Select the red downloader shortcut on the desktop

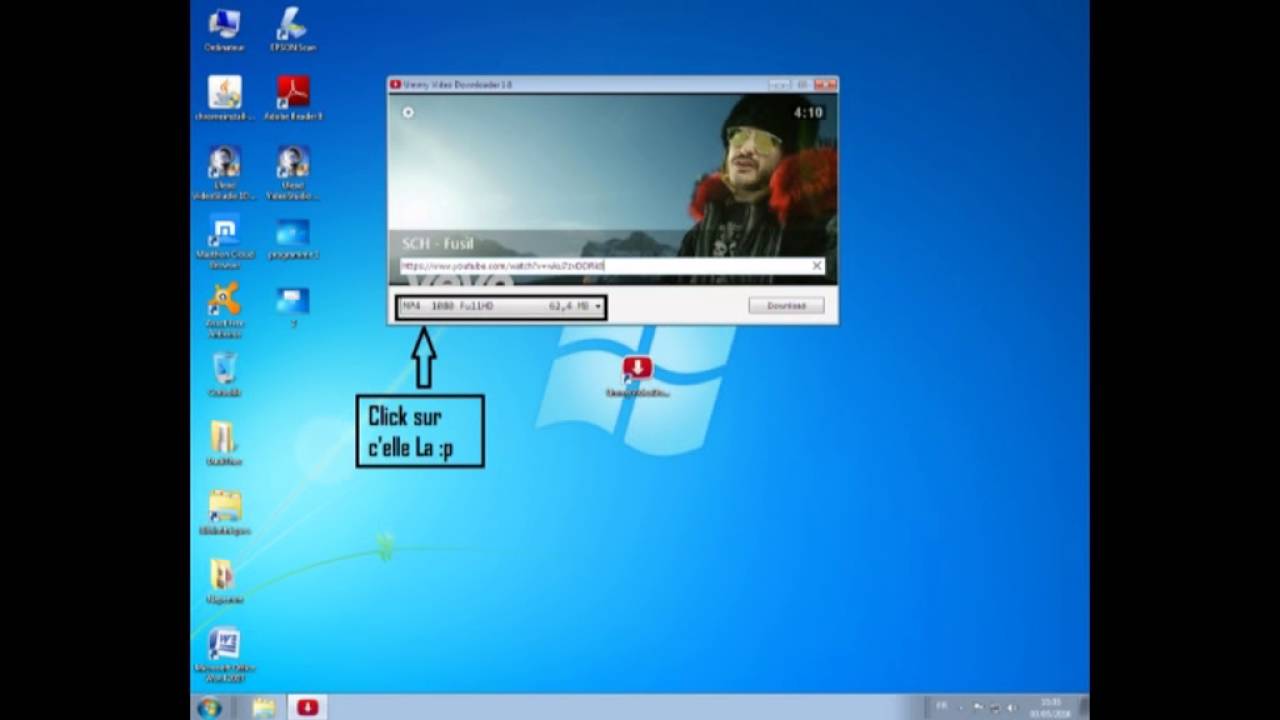pos(637,376)
